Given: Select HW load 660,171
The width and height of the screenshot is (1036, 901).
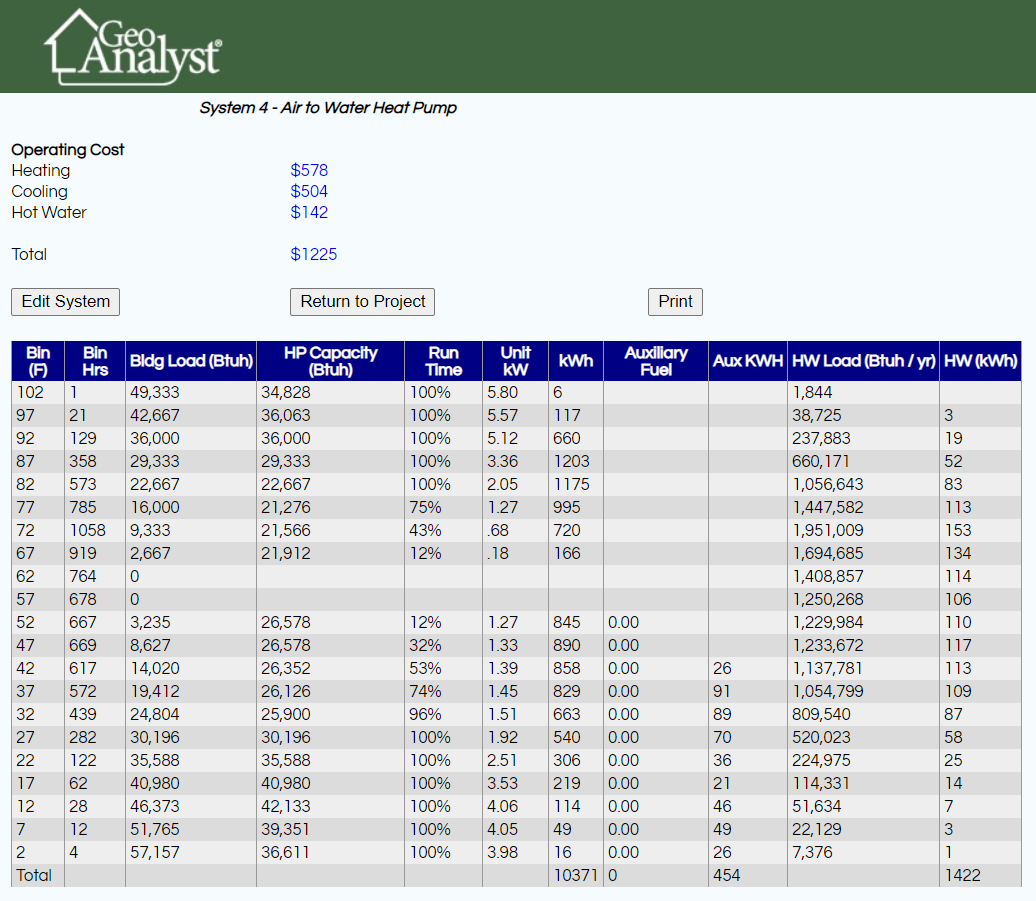Looking at the screenshot, I should pos(821,462).
